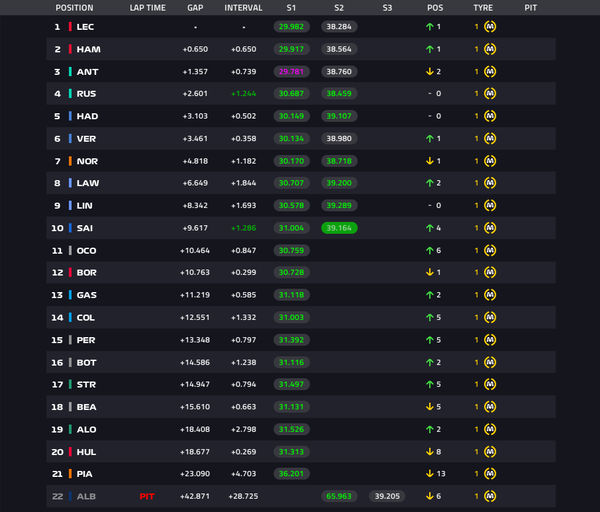Click the medium tyre icon for NOR

[490, 161]
